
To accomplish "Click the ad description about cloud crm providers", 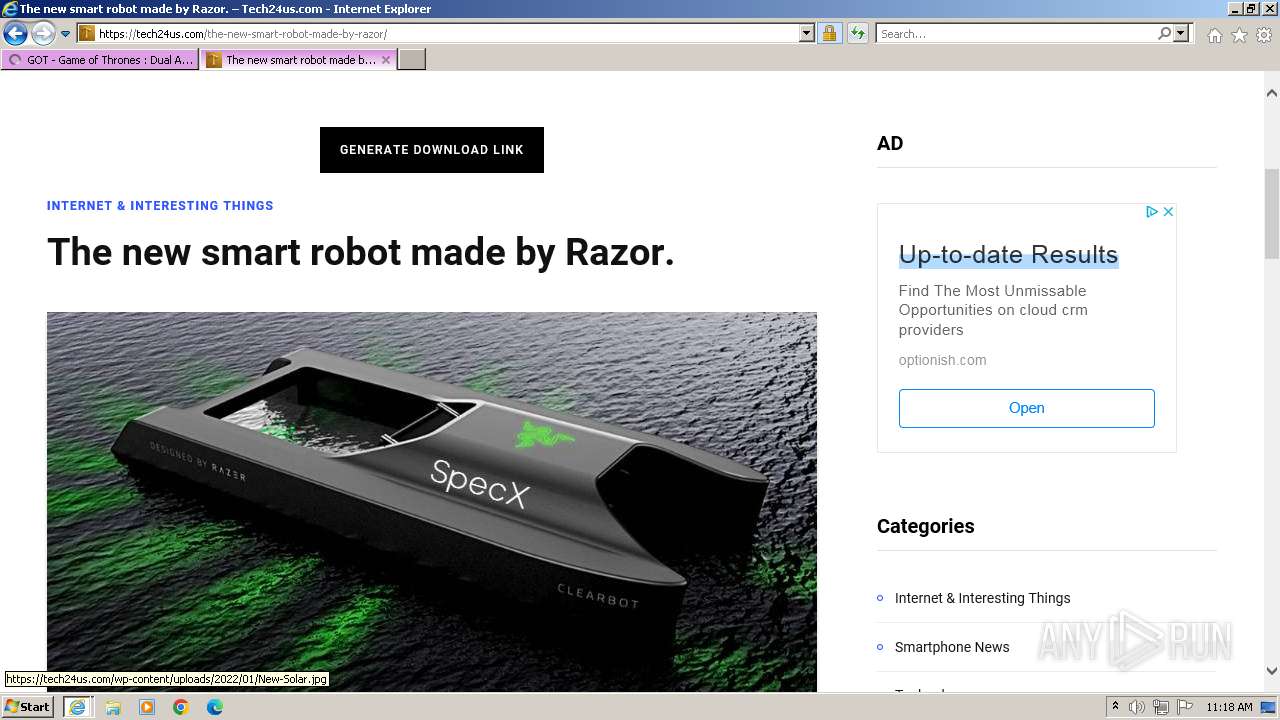I will (x=994, y=310).
